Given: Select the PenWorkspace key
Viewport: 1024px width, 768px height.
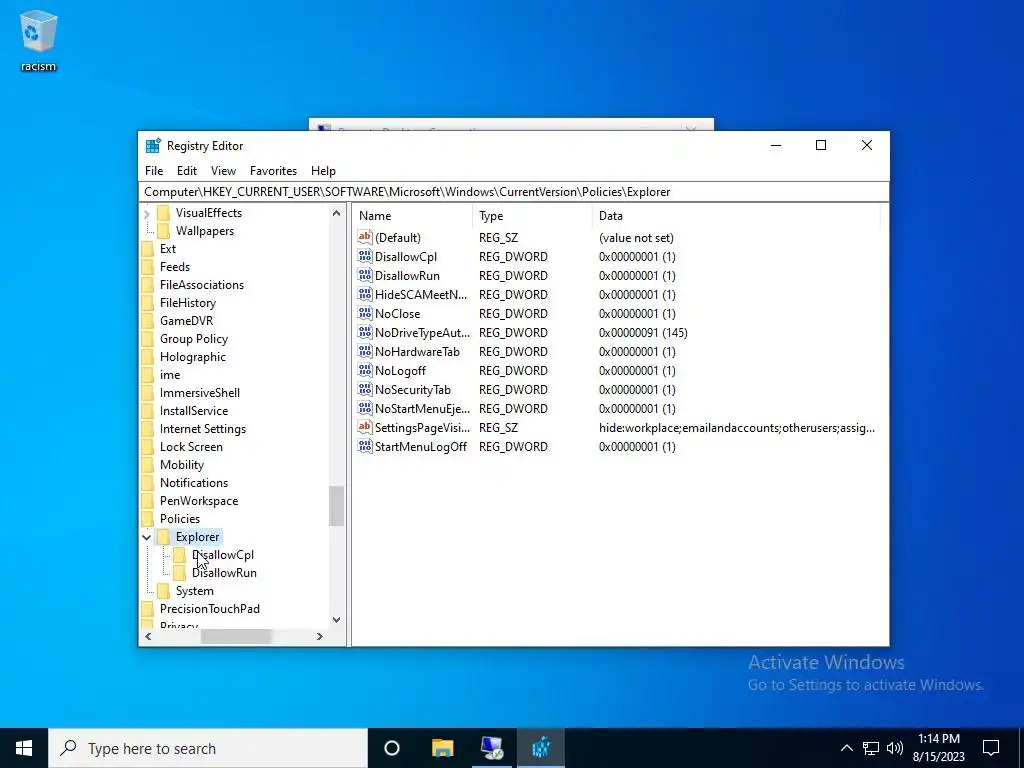Looking at the screenshot, I should pyautogui.click(x=199, y=501).
